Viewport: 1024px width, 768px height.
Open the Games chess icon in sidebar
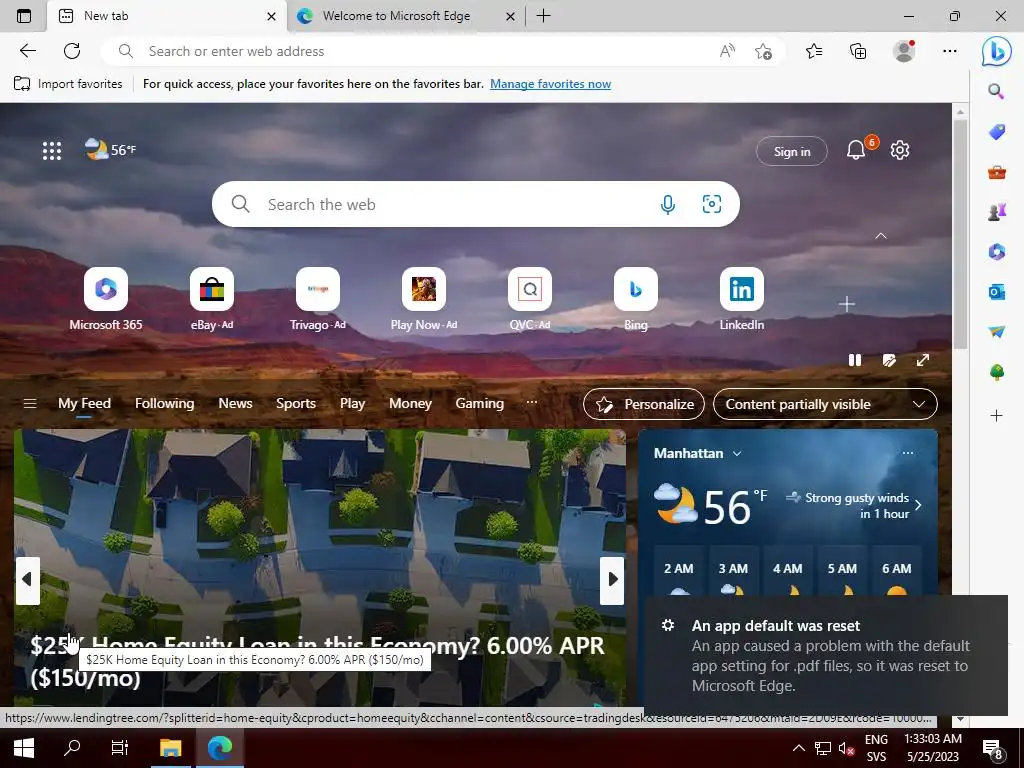pos(997,212)
